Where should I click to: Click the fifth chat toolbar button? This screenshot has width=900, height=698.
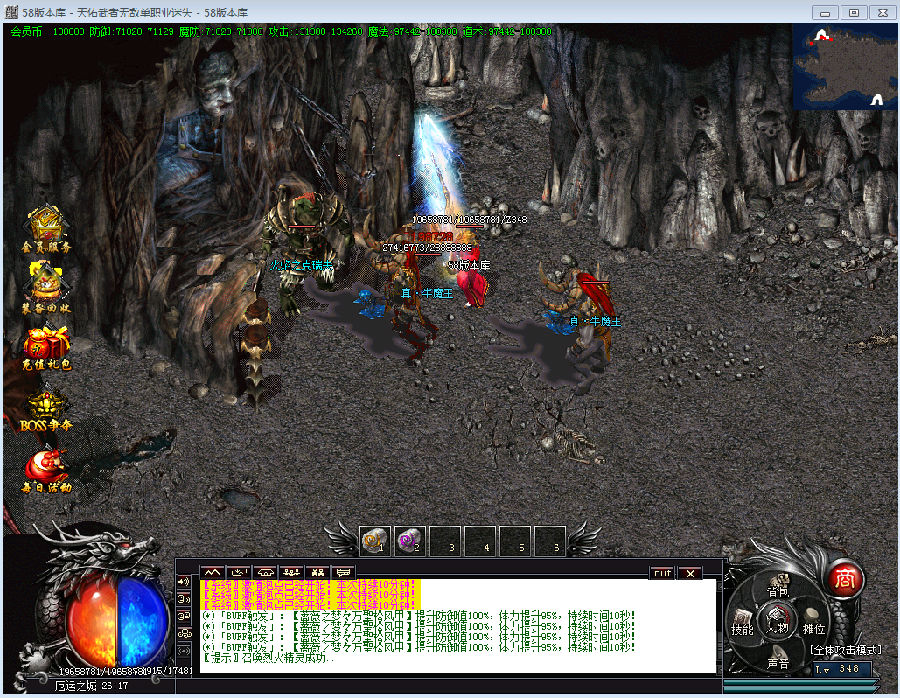tap(317, 572)
